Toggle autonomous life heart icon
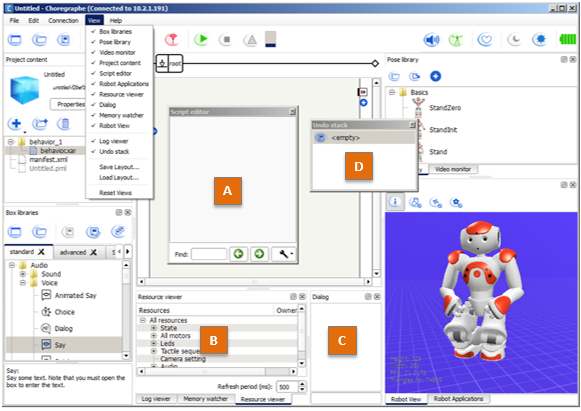Image resolution: width=581 pixels, height=411 pixels. tap(485, 40)
